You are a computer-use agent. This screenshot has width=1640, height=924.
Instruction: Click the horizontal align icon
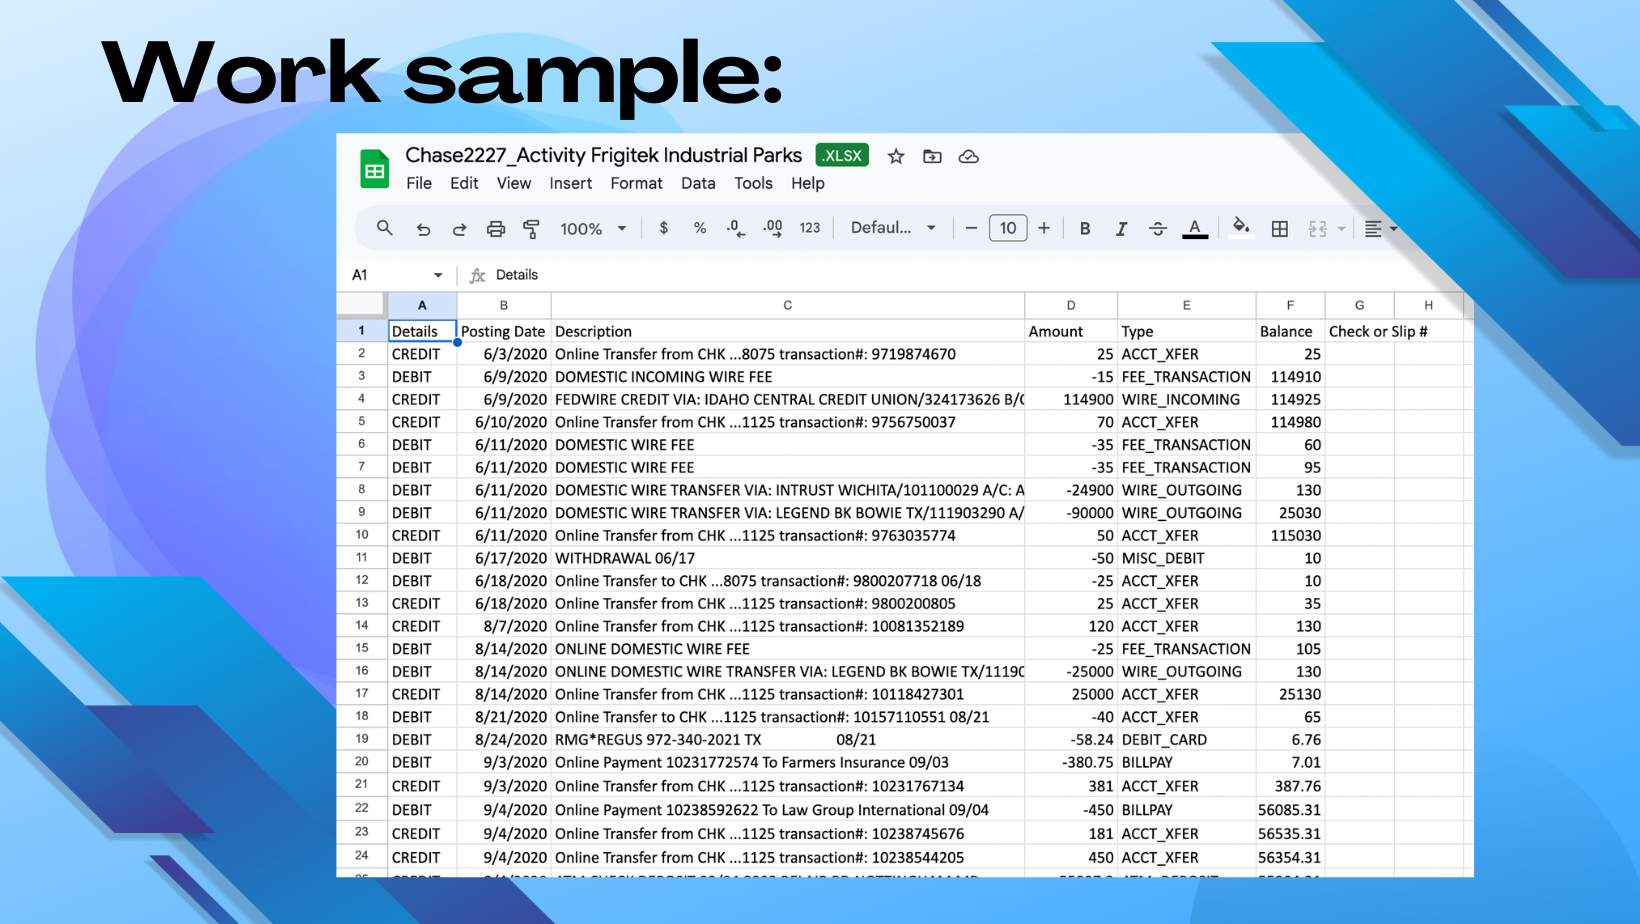1373,229
